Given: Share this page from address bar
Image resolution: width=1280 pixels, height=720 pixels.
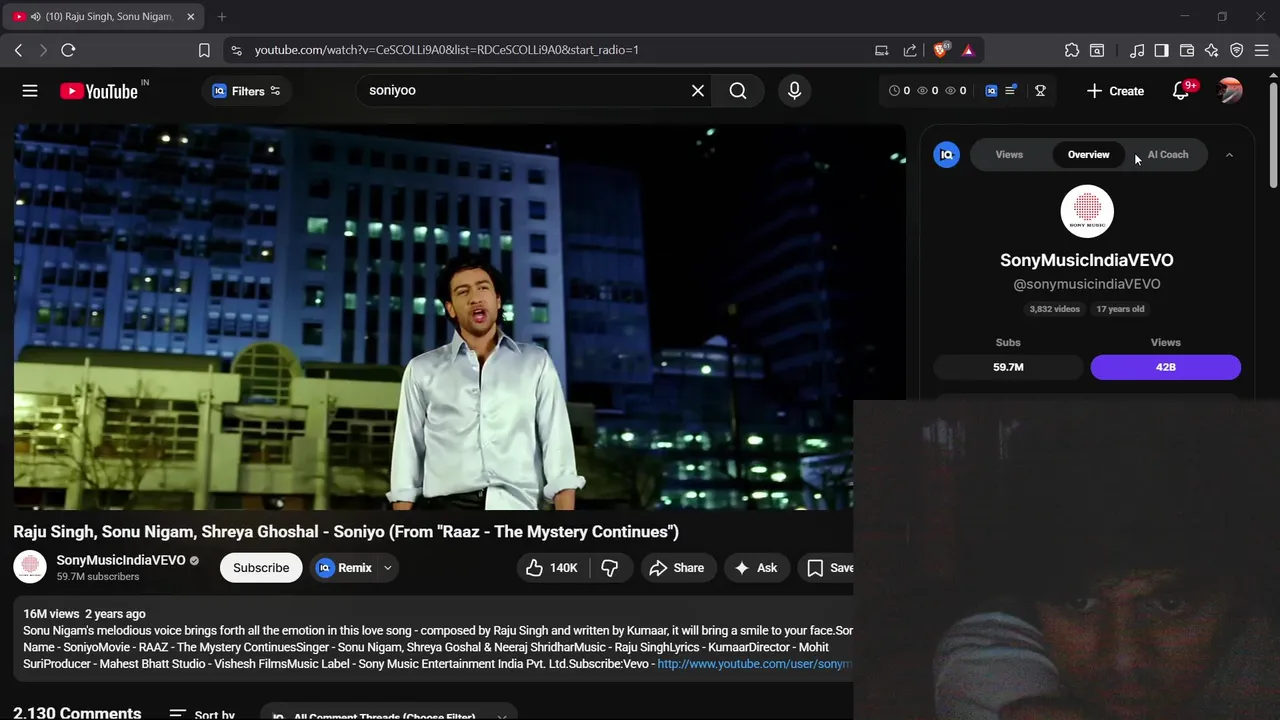Looking at the screenshot, I should pos(910,50).
